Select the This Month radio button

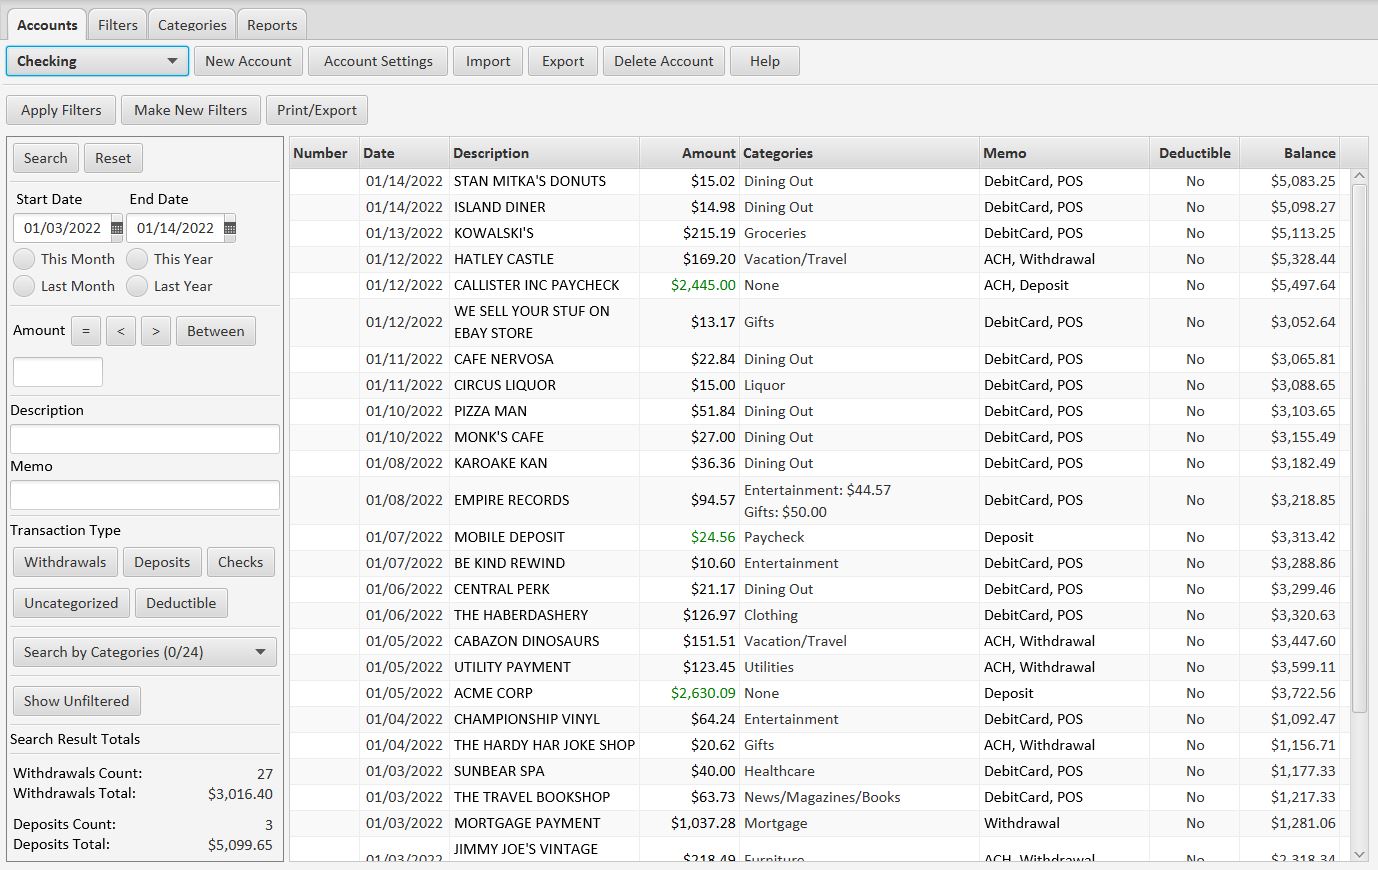pyautogui.click(x=24, y=259)
